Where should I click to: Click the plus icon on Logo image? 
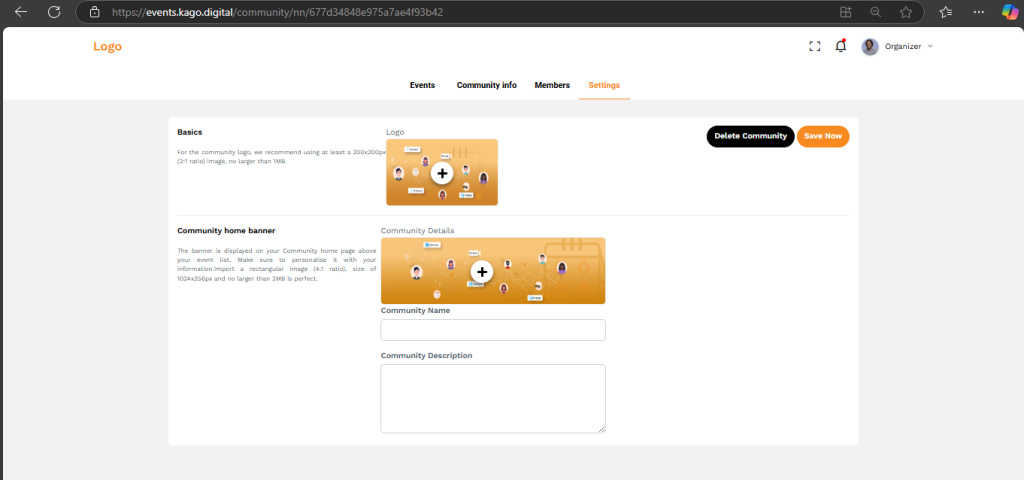[442, 173]
